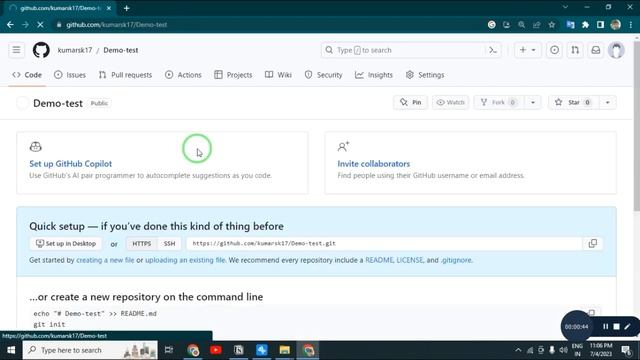Stop loading the page in Chrome
This screenshot has height=360, width=640.
tap(40, 24)
